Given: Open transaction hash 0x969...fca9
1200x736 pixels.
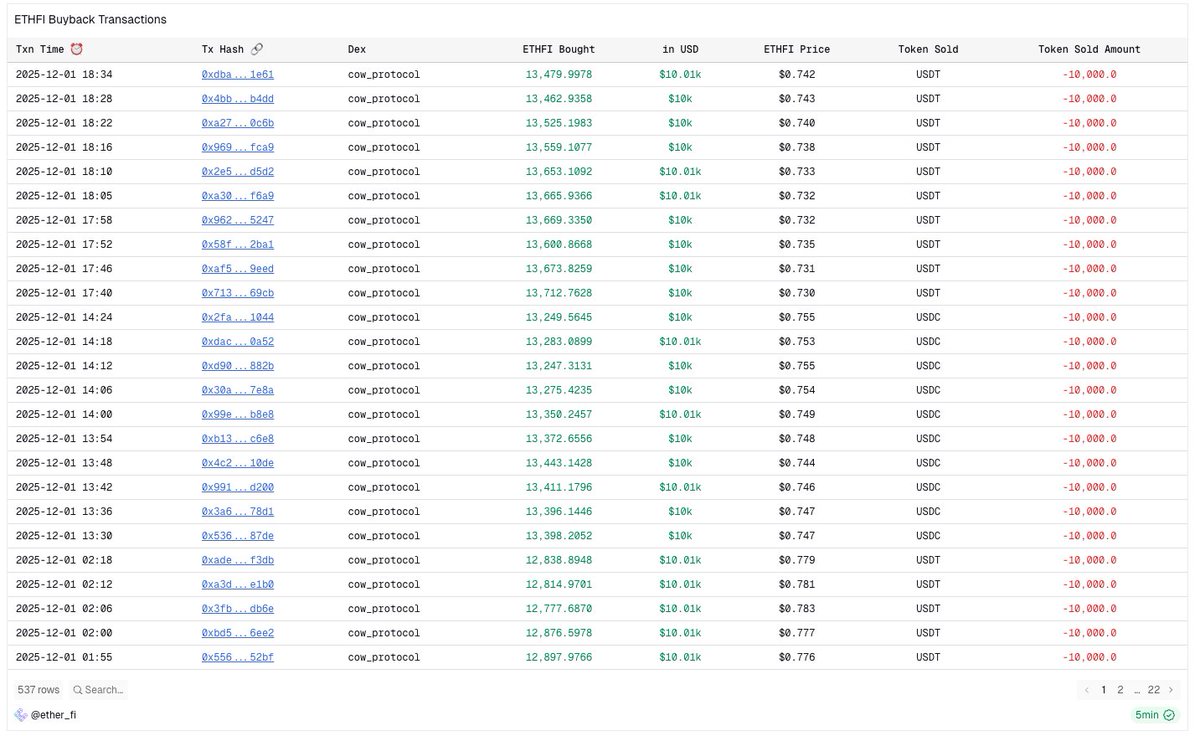Looking at the screenshot, I should (237, 147).
